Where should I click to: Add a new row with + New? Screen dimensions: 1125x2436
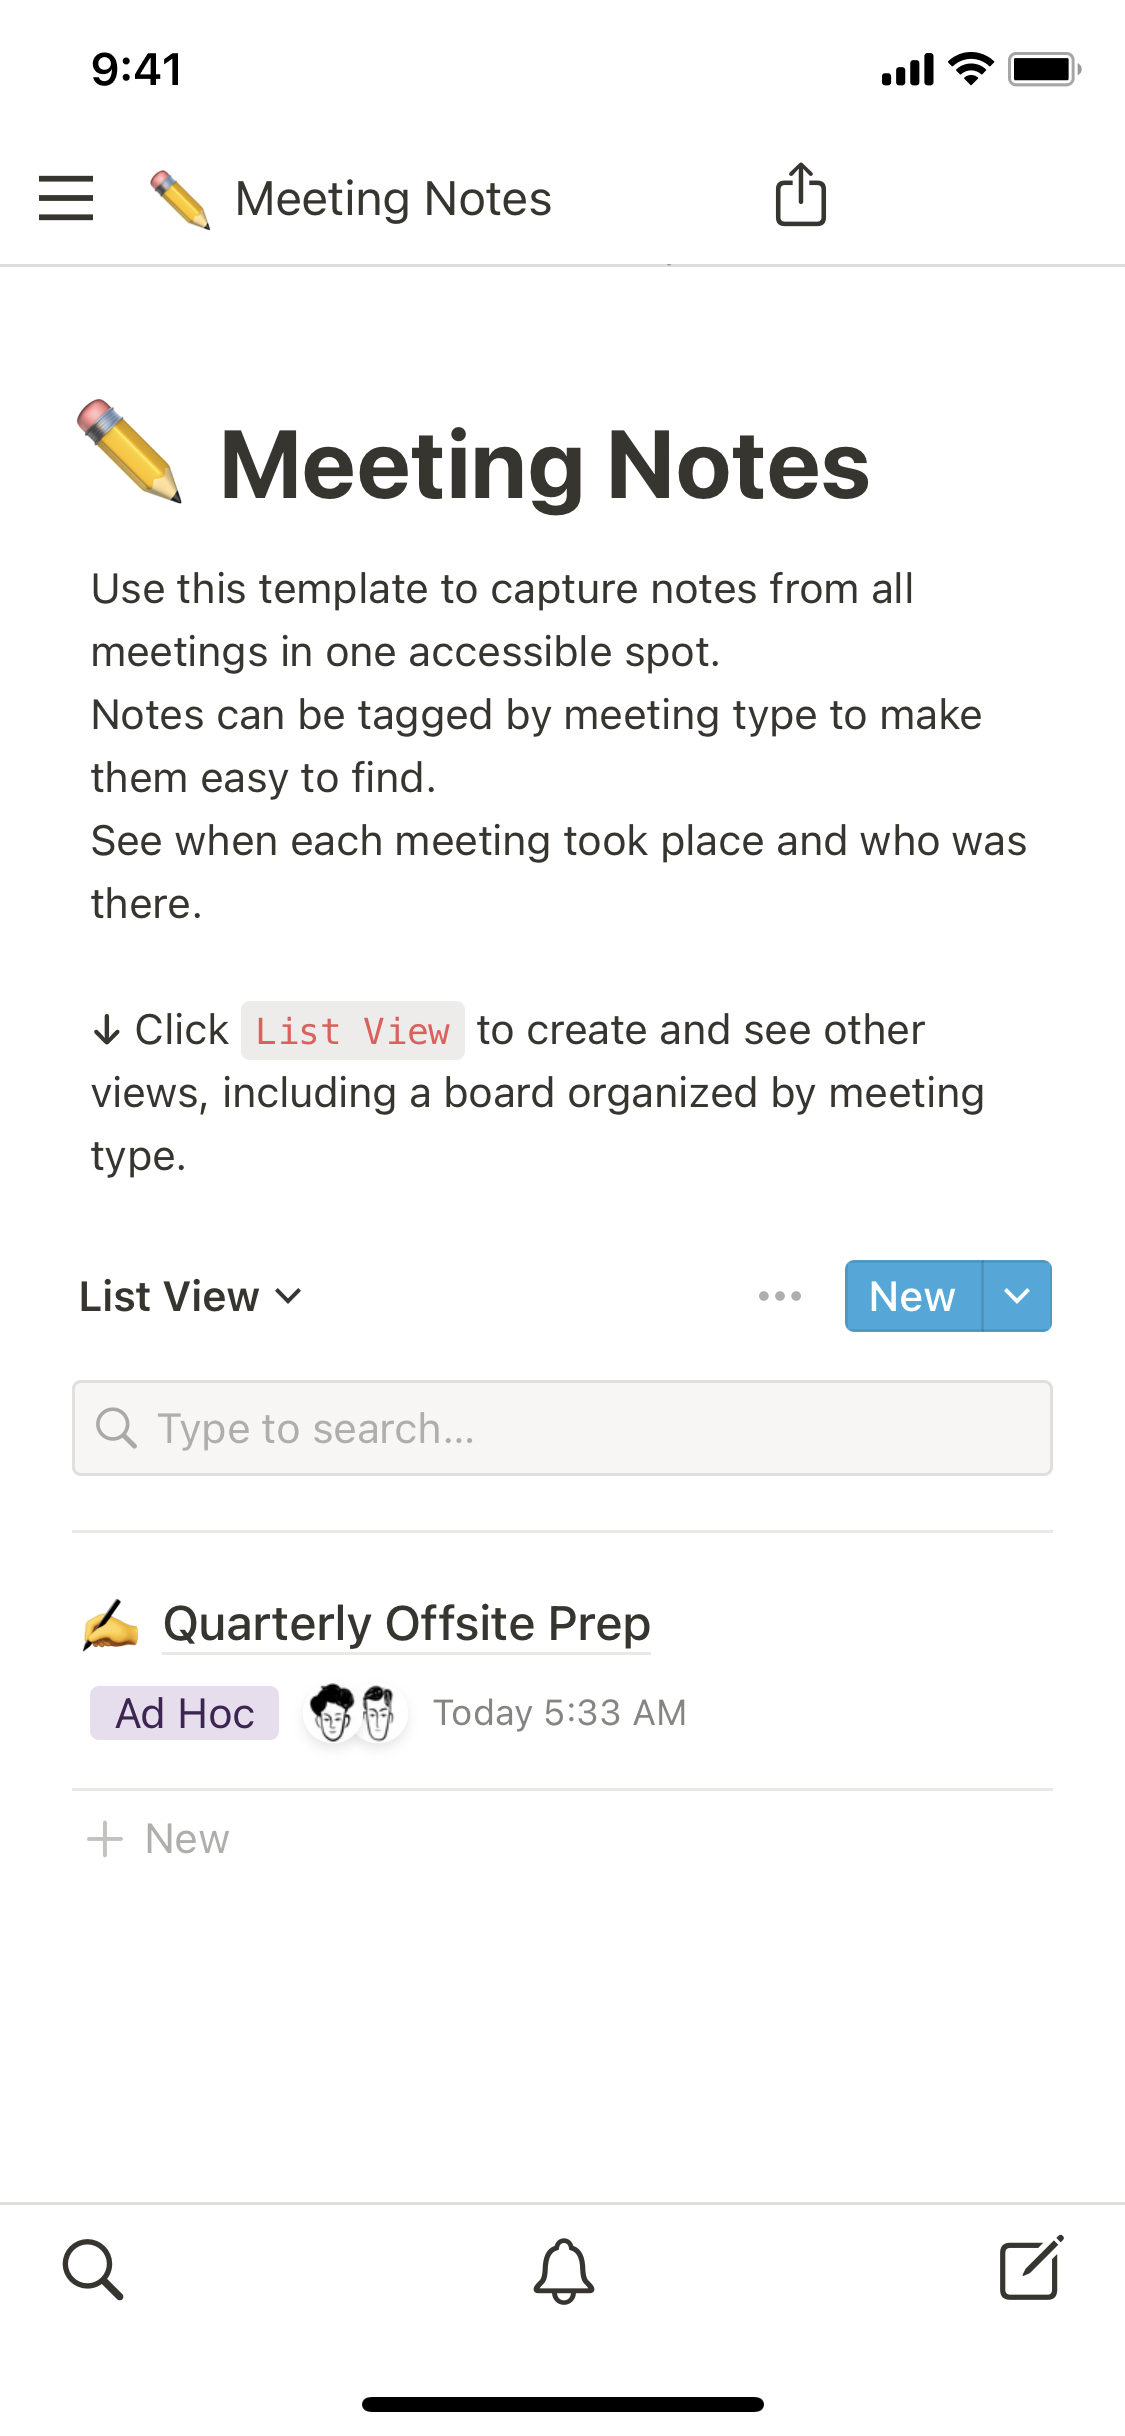(160, 1838)
